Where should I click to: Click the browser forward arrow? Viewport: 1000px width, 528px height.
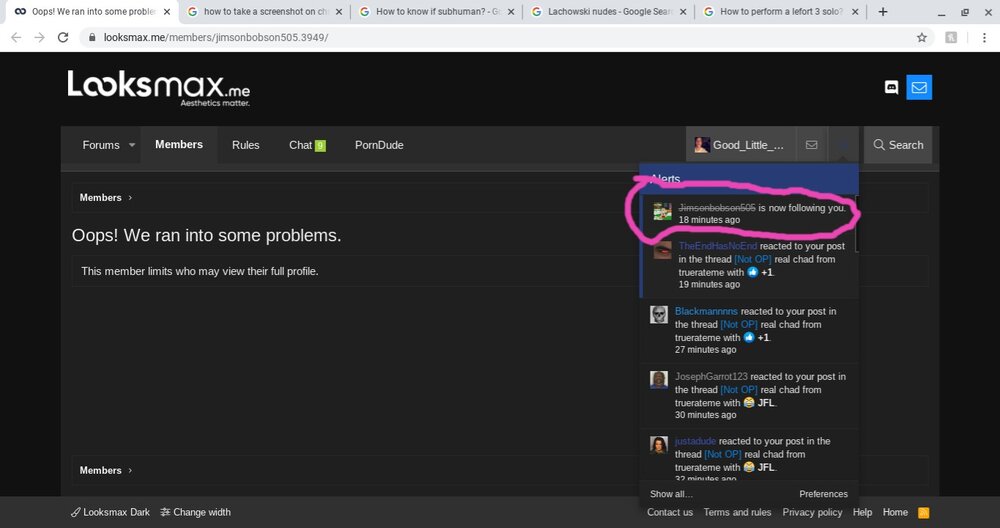(40, 38)
